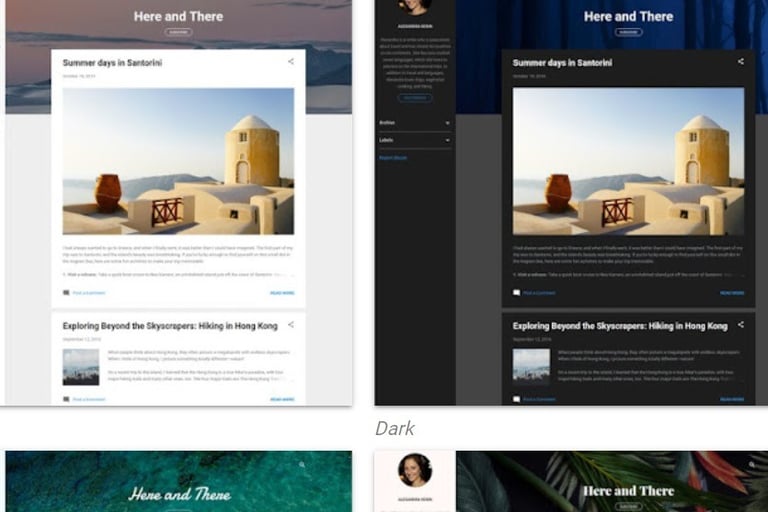The height and width of the screenshot is (512, 768).
Task: Click author name under avatar, Dark theme sidebar
Action: (x=415, y=26)
